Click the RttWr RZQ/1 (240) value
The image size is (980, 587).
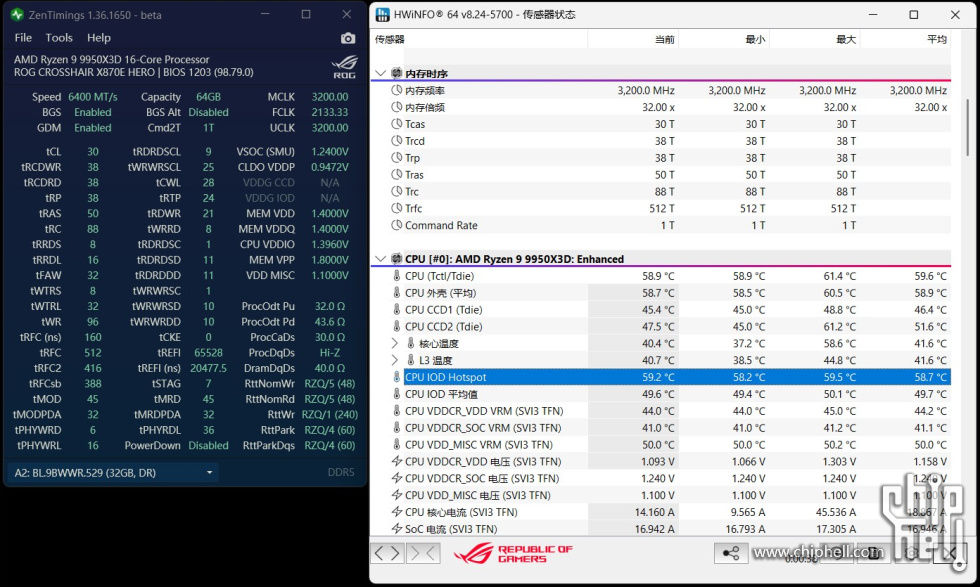(329, 414)
